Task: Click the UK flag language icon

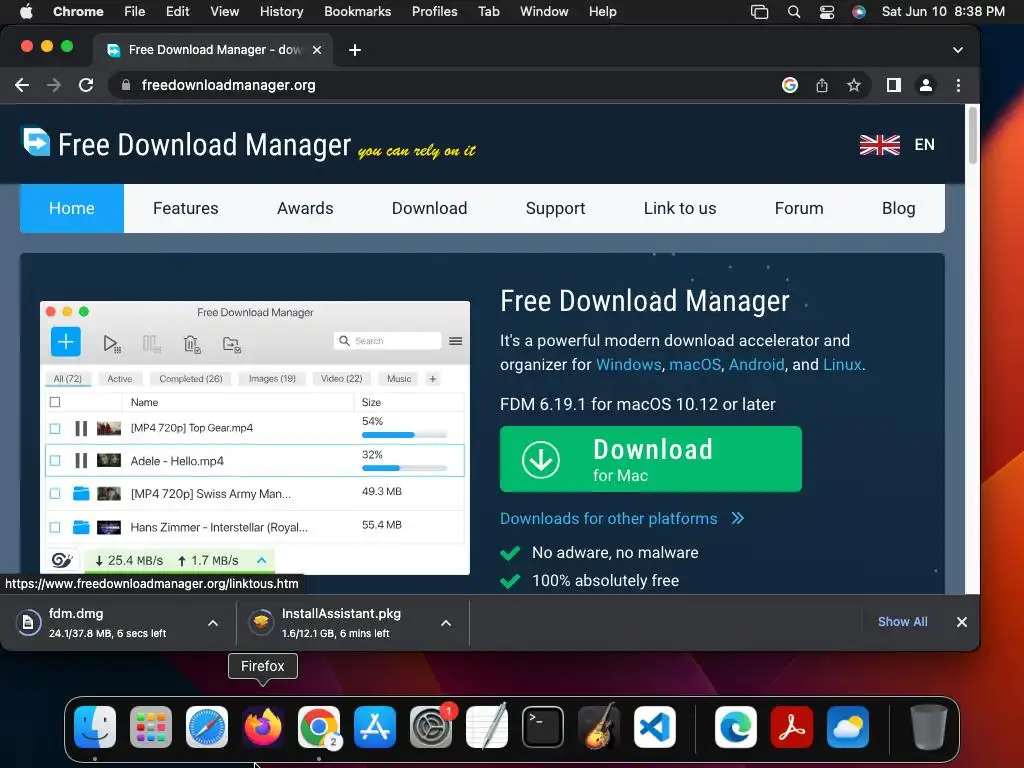Action: [880, 145]
